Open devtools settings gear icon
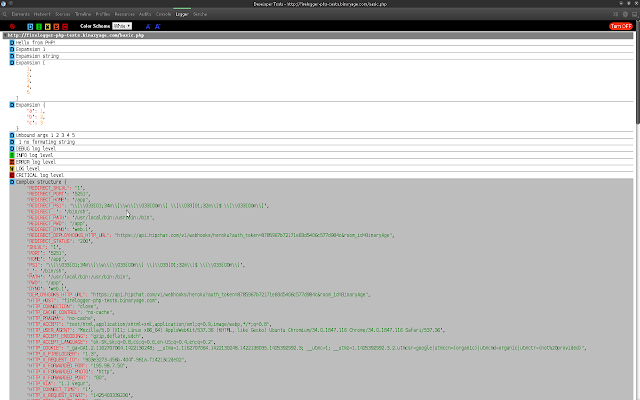The image size is (640, 400). pyautogui.click(x=625, y=14)
